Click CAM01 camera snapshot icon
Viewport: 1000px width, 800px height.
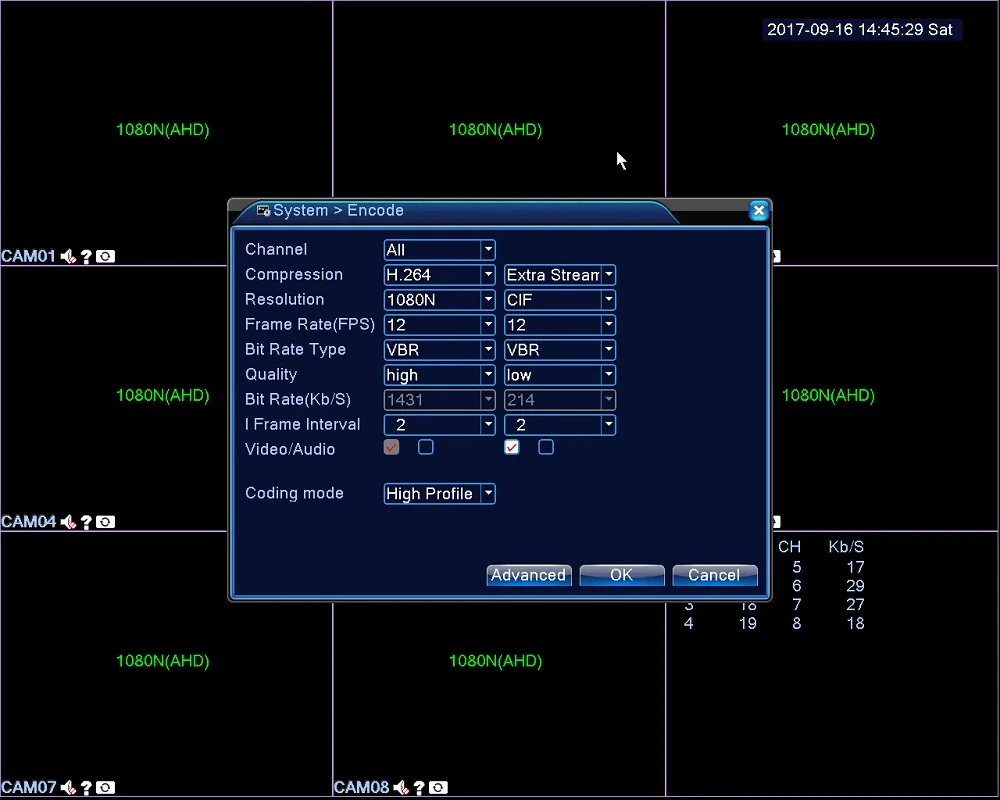[105, 256]
